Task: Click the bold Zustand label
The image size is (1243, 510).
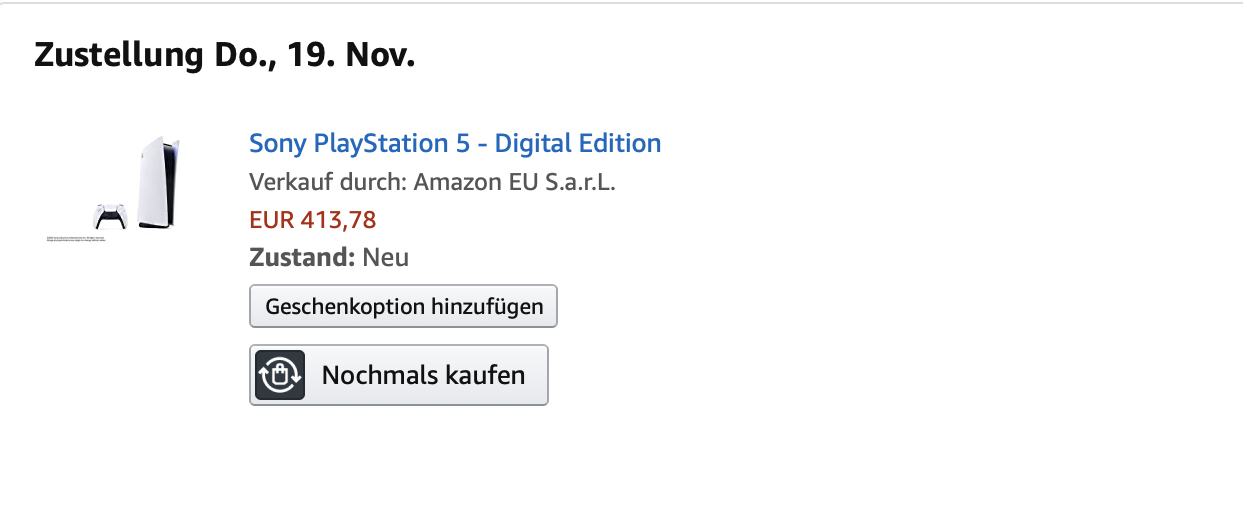Action: [301, 257]
